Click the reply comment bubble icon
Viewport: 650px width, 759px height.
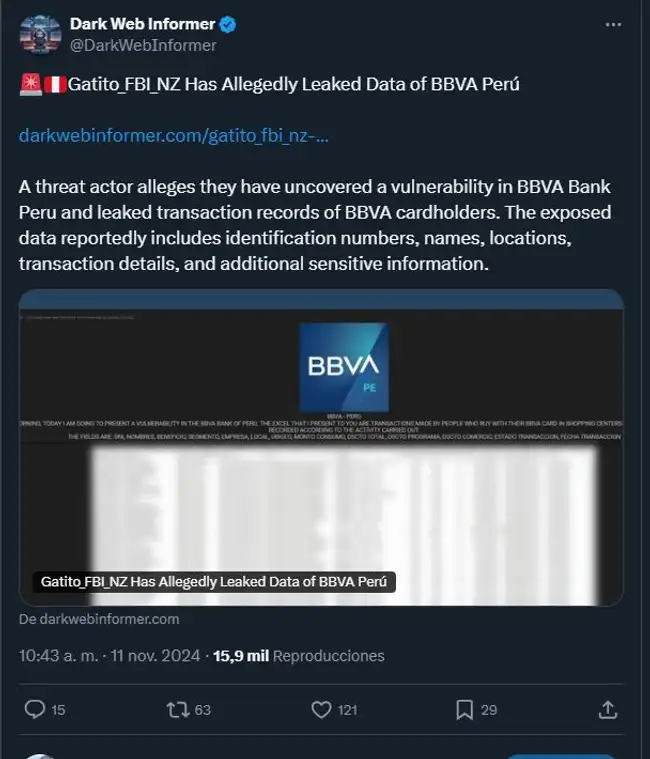point(34,710)
